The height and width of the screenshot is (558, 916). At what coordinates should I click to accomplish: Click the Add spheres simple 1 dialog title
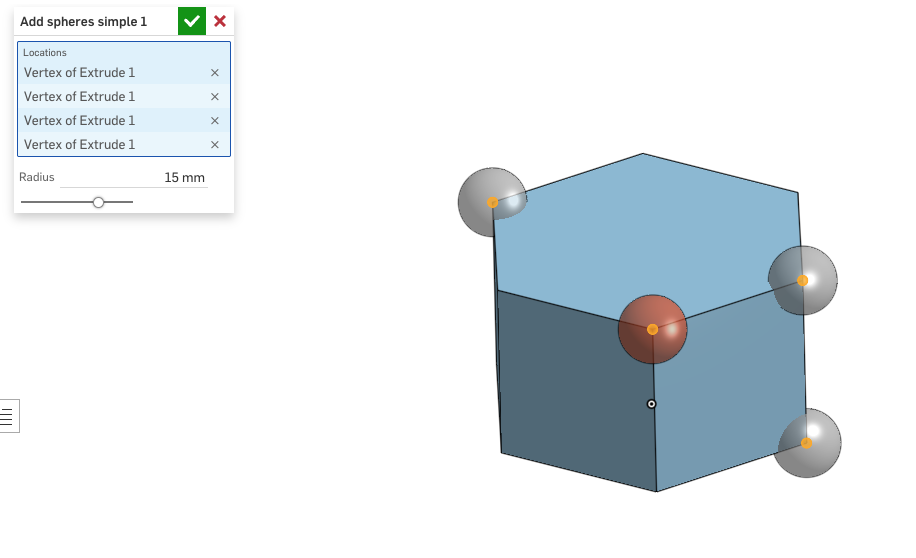(x=84, y=22)
